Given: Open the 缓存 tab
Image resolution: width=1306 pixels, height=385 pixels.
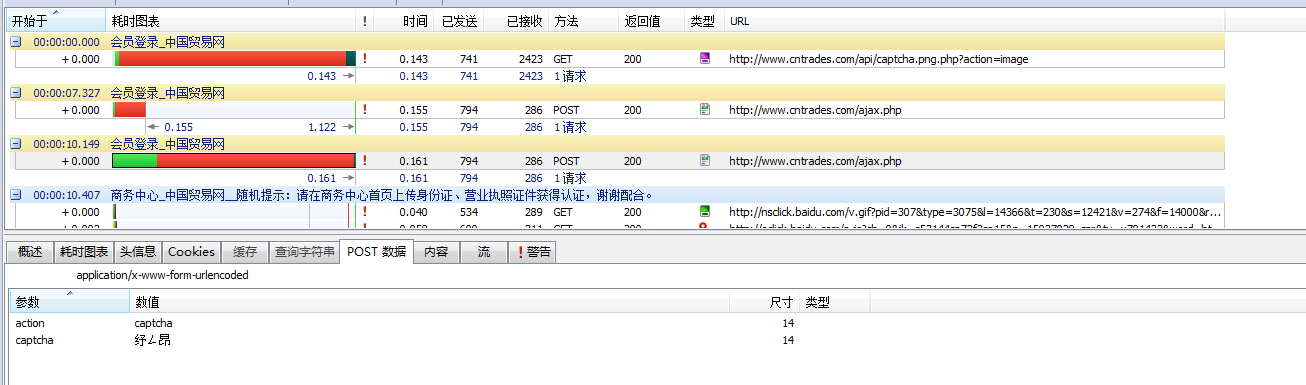Looking at the screenshot, I should [244, 252].
